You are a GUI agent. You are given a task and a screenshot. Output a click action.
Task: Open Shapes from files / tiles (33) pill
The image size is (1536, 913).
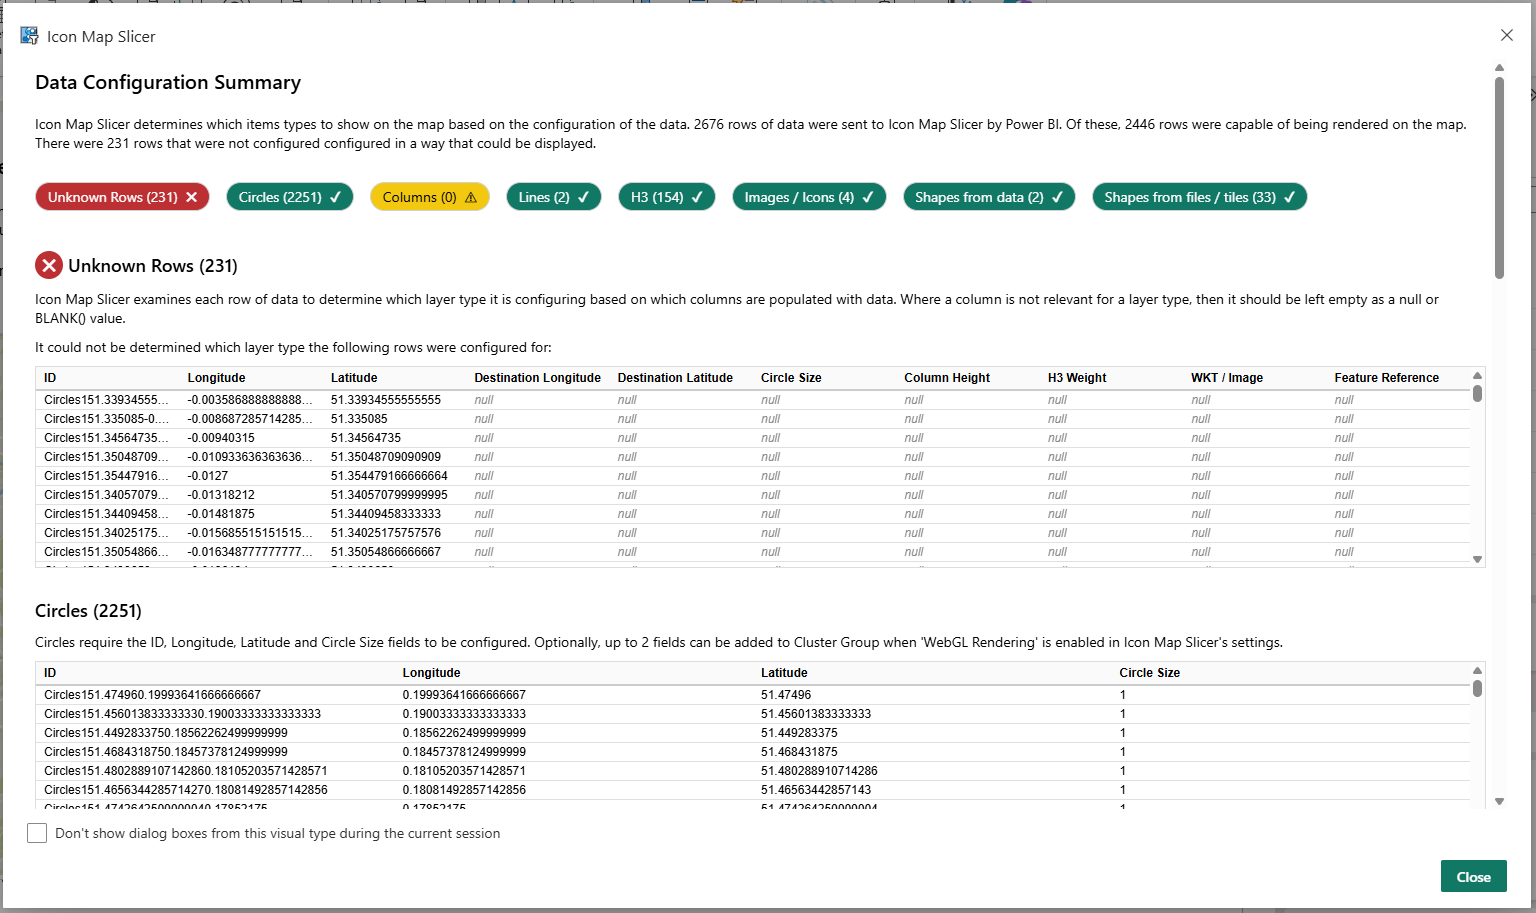coord(1198,197)
